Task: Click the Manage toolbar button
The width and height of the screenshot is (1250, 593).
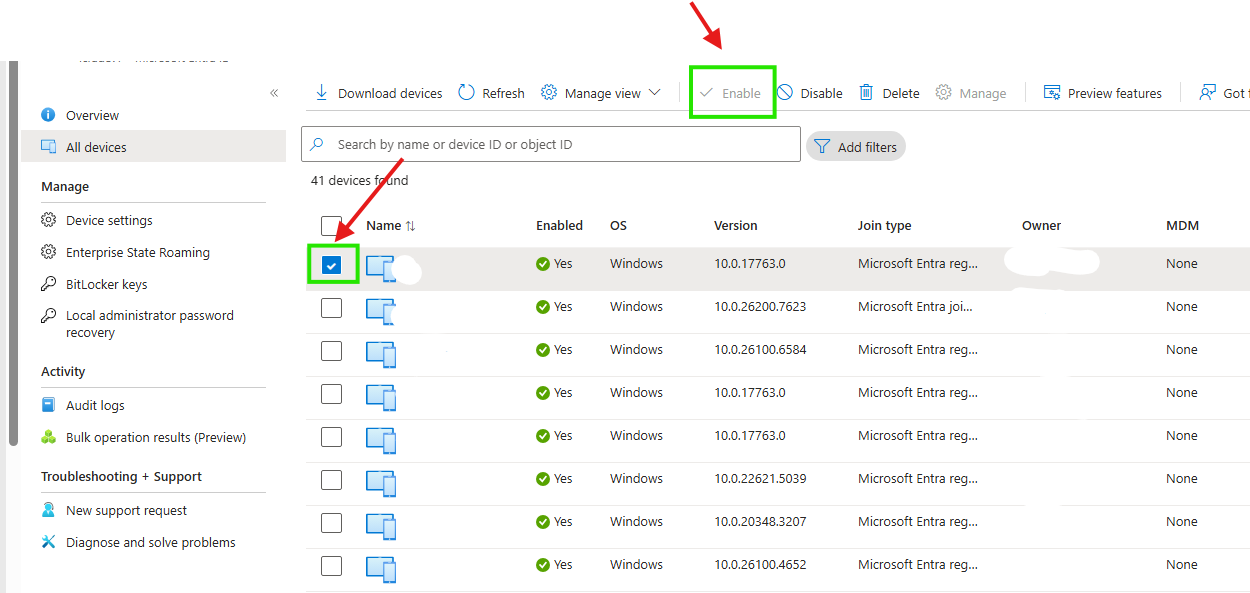Action: (x=971, y=93)
